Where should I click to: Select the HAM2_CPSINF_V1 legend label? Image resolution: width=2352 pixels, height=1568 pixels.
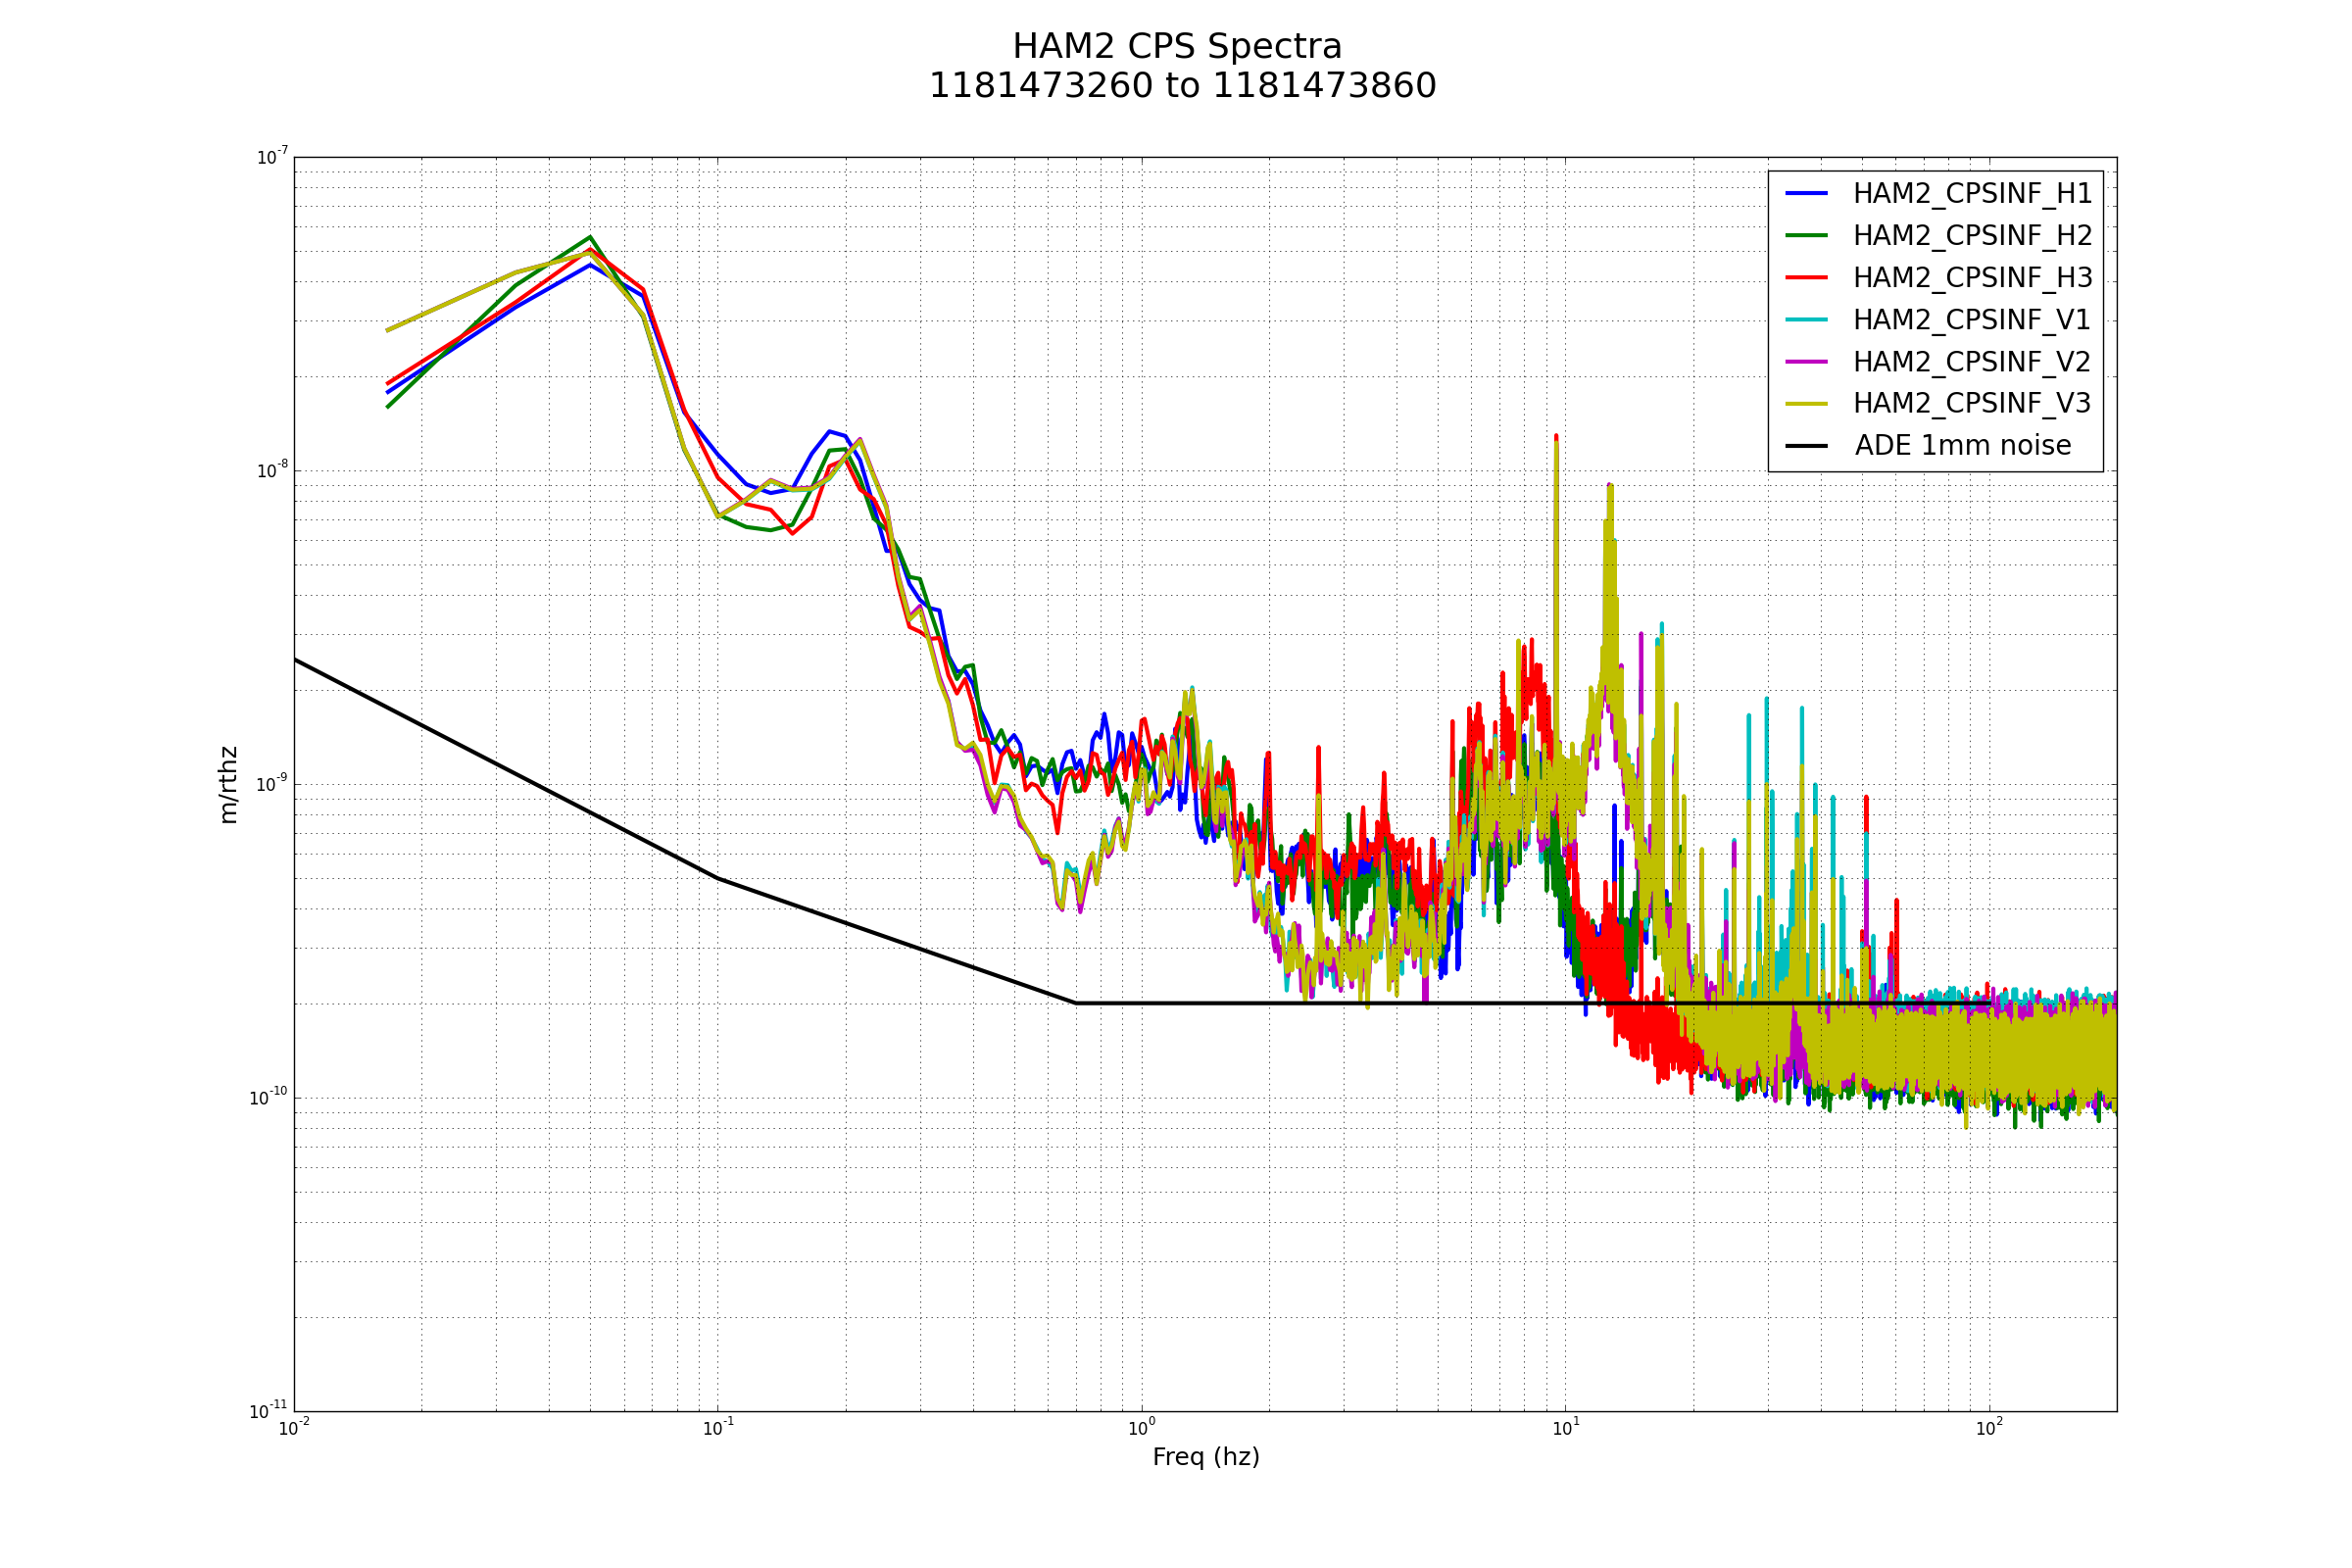coord(1971,320)
